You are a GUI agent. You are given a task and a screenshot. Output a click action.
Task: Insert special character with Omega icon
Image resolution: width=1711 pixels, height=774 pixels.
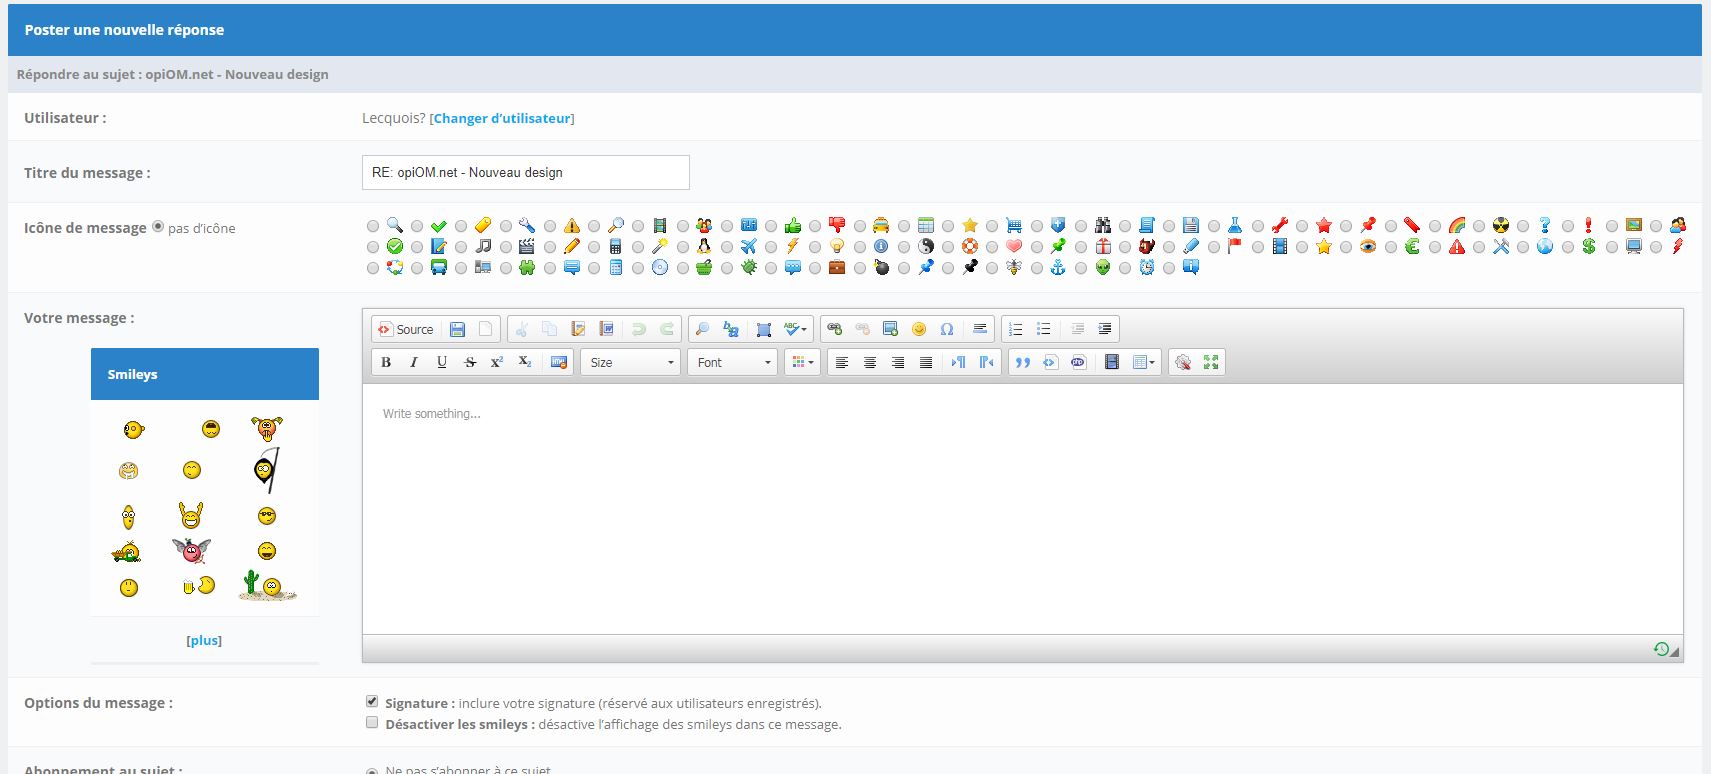pyautogui.click(x=947, y=329)
